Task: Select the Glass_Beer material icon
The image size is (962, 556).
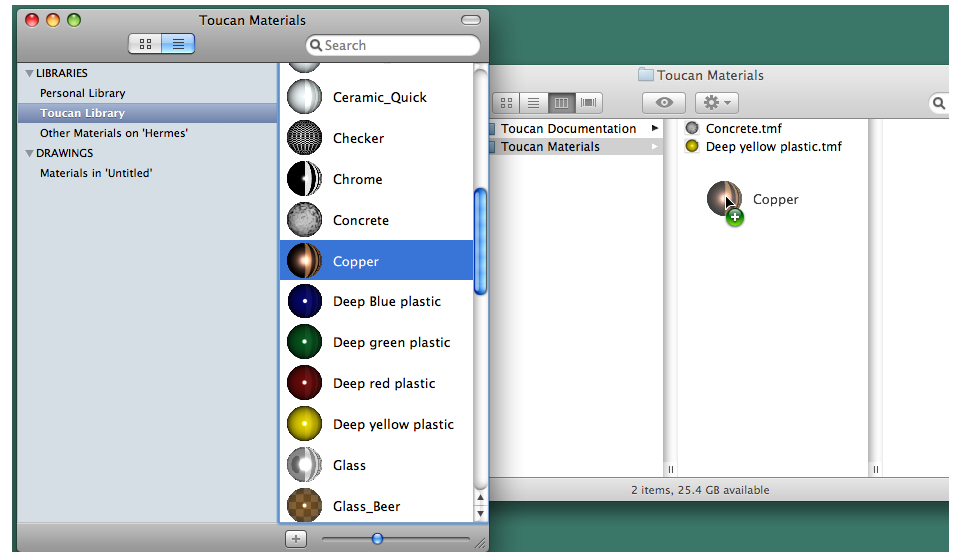Action: coord(304,506)
